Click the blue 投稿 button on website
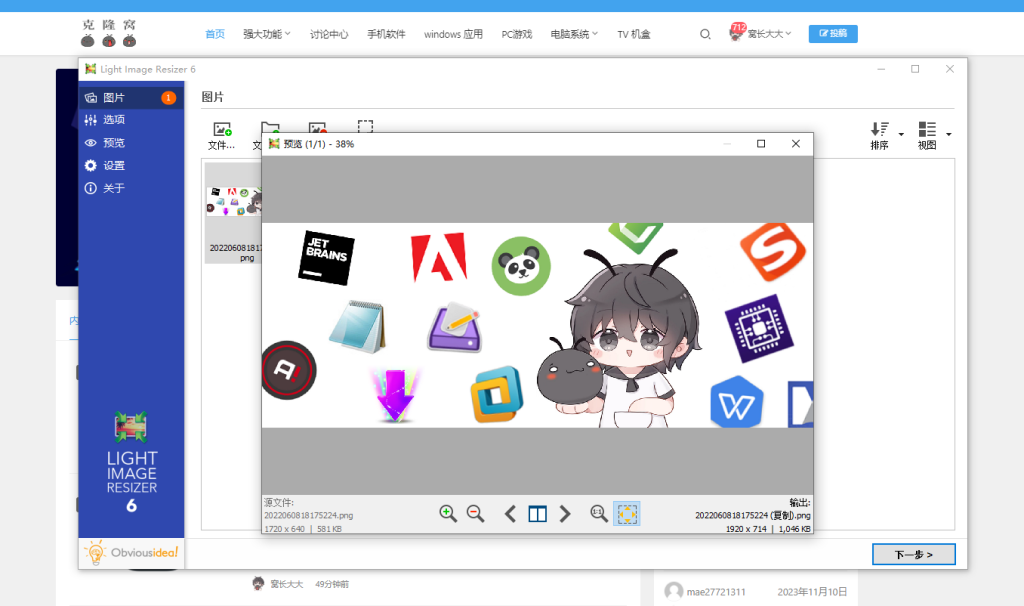 833,33
